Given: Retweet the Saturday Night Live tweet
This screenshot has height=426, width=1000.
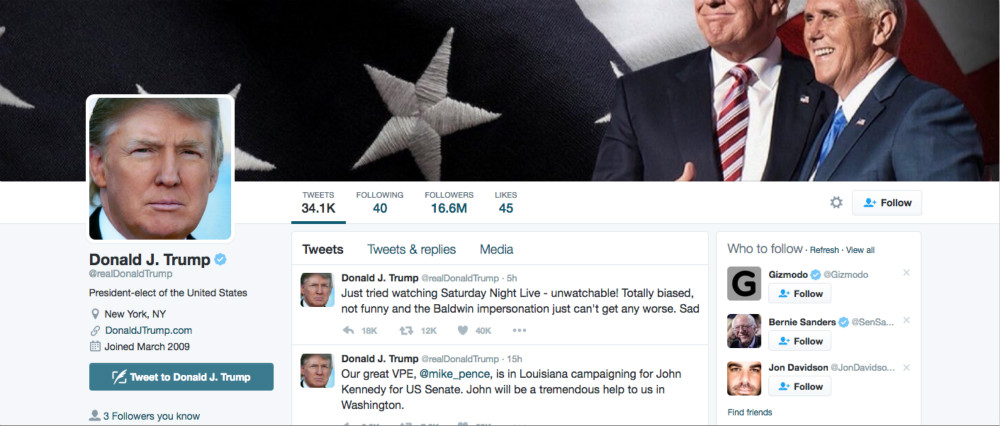Looking at the screenshot, I should pyautogui.click(x=406, y=330).
